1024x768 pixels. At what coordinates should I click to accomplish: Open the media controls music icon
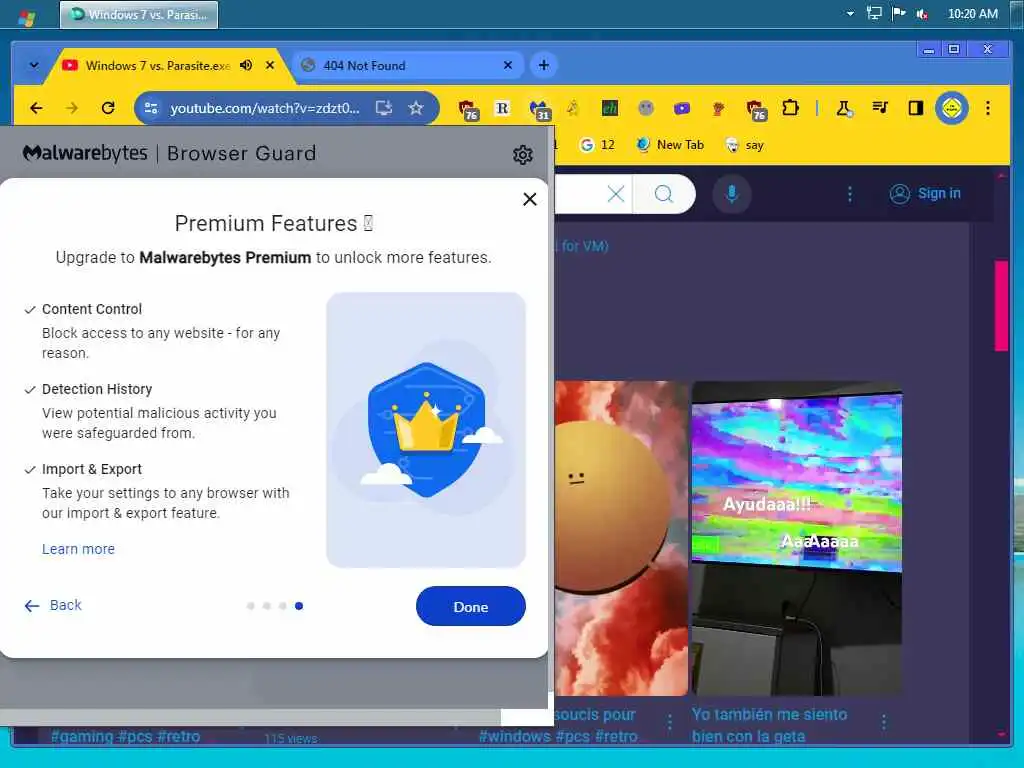[x=880, y=108]
